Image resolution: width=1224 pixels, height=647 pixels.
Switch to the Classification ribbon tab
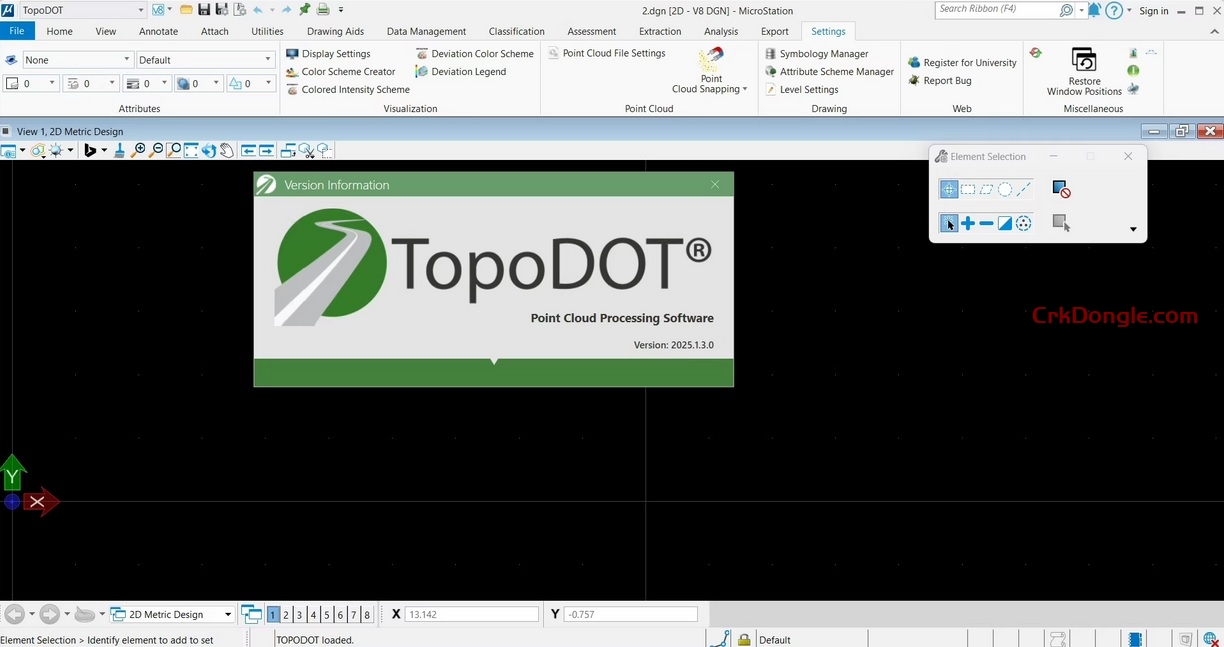(x=516, y=31)
